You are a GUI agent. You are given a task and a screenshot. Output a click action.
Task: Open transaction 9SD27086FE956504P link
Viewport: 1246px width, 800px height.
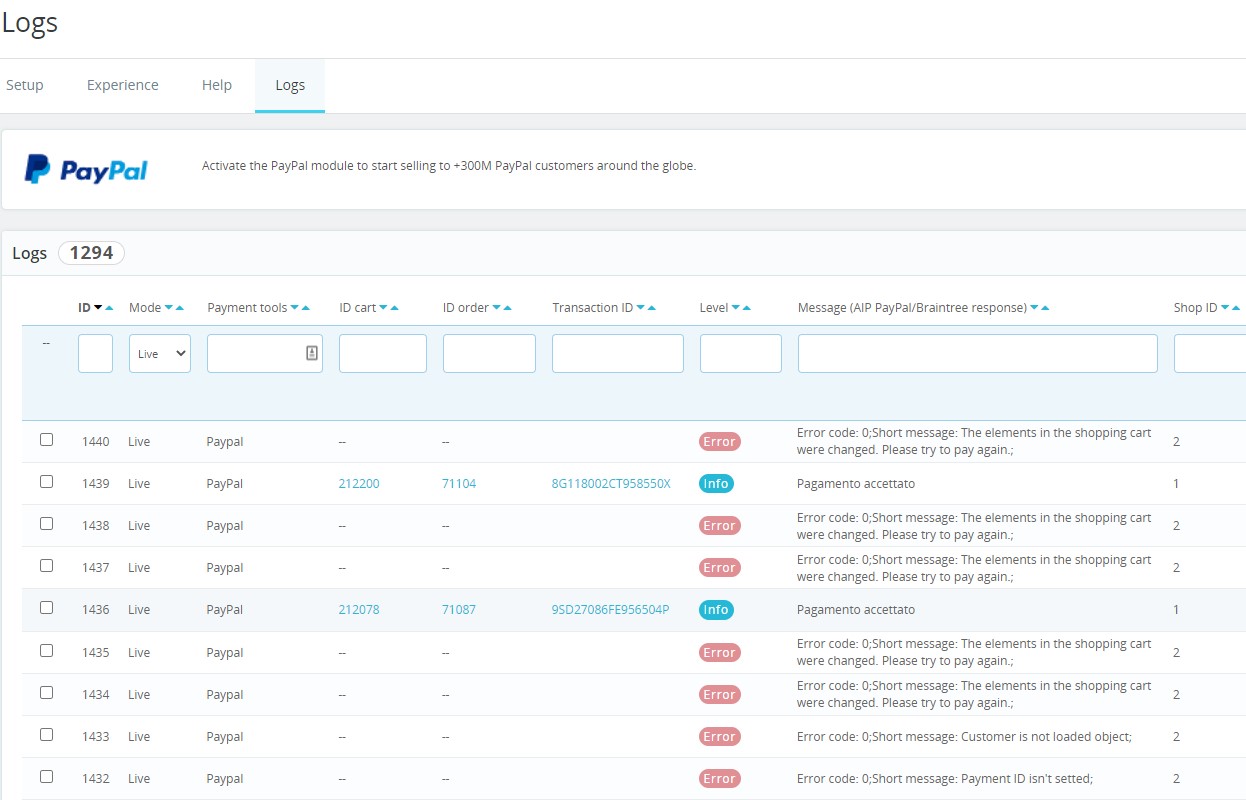610,610
